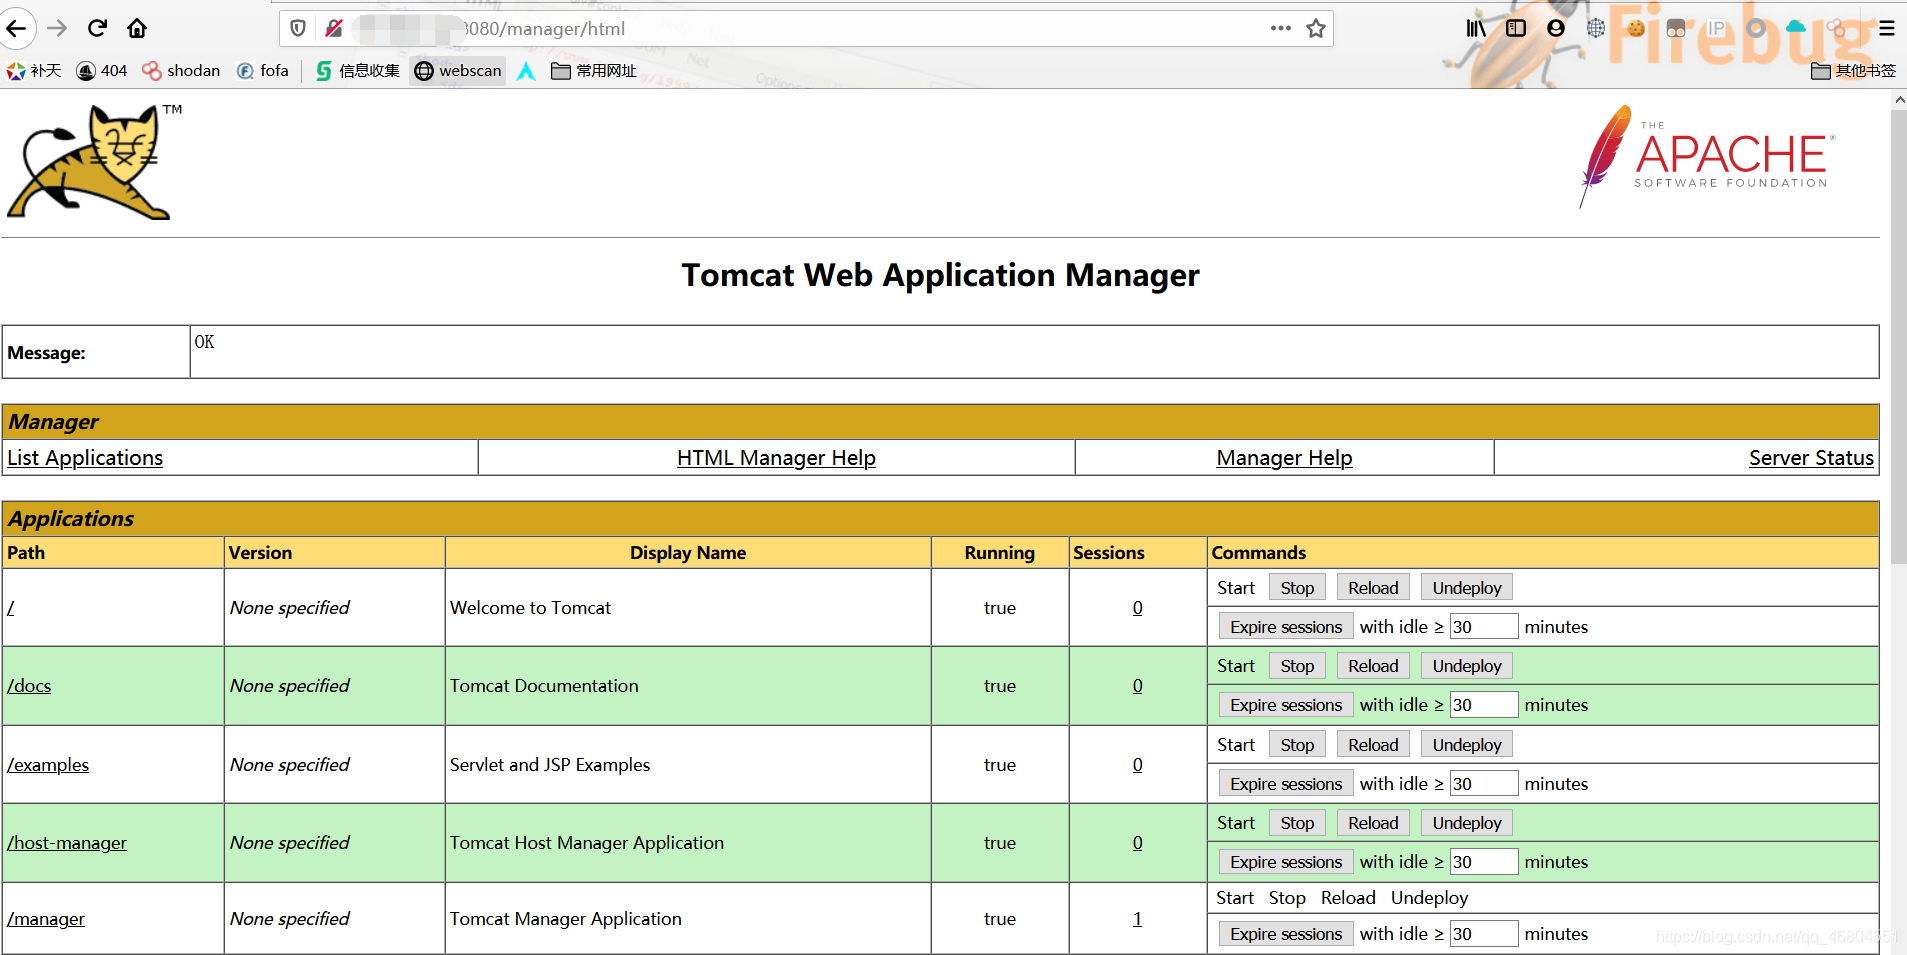Expand the 信息收集 bookmark folder
This screenshot has width=1907, height=955.
[357, 70]
